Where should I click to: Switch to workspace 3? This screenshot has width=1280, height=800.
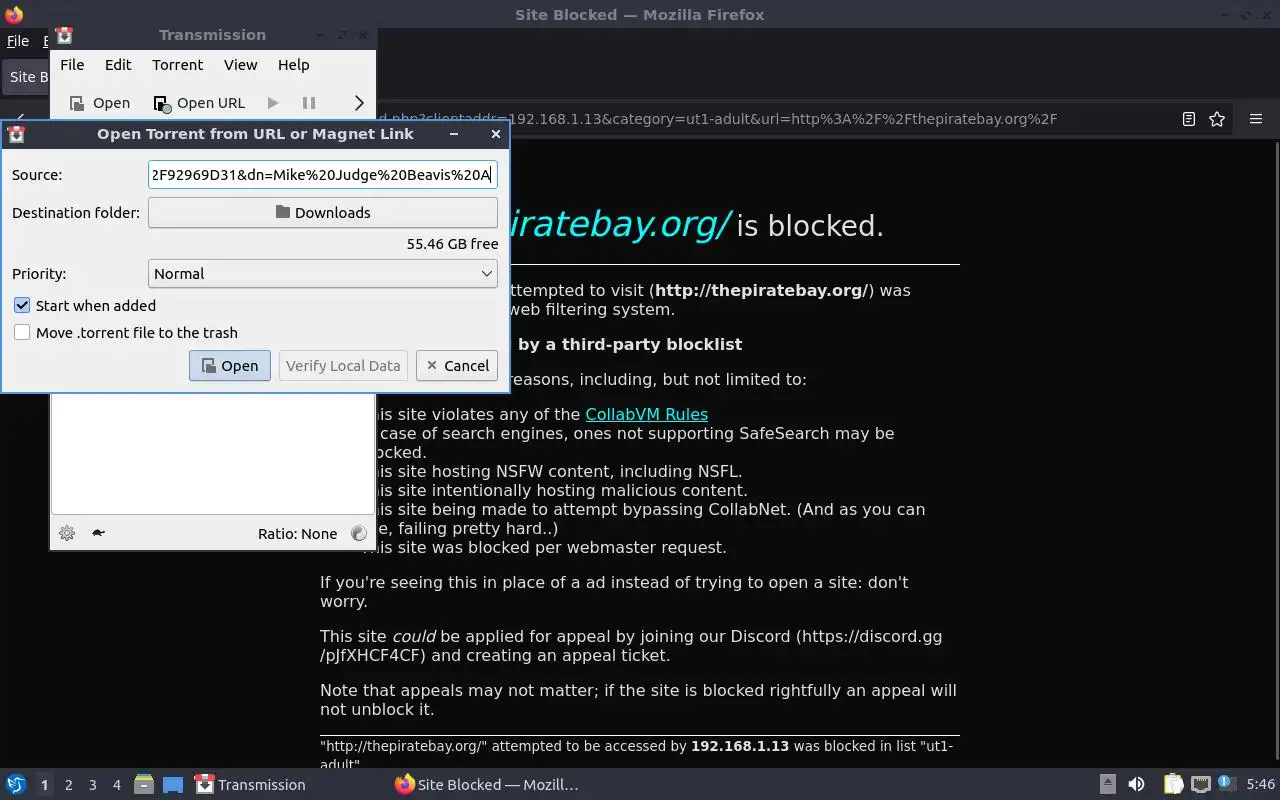click(x=93, y=785)
